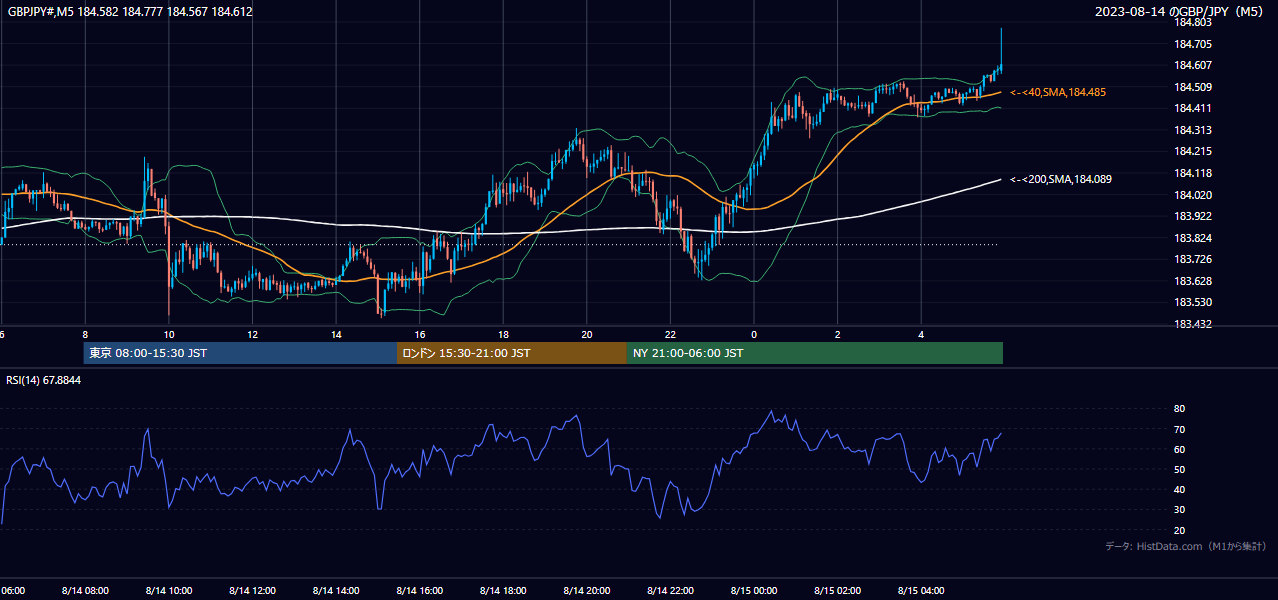Viewport: 1278px width, 600px height.
Task: Click the 8/14 16:00 time axis label
Action: click(419, 591)
